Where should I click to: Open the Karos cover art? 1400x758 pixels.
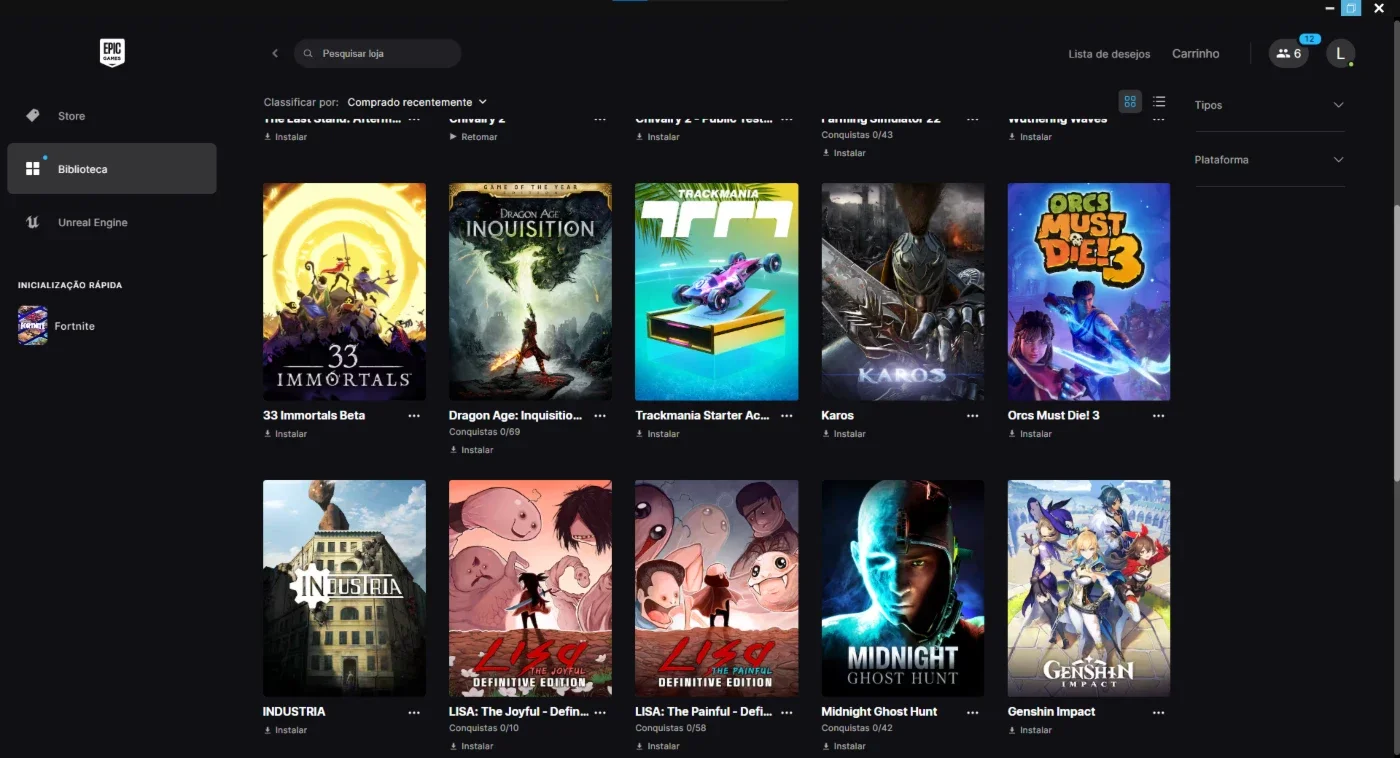pyautogui.click(x=903, y=291)
